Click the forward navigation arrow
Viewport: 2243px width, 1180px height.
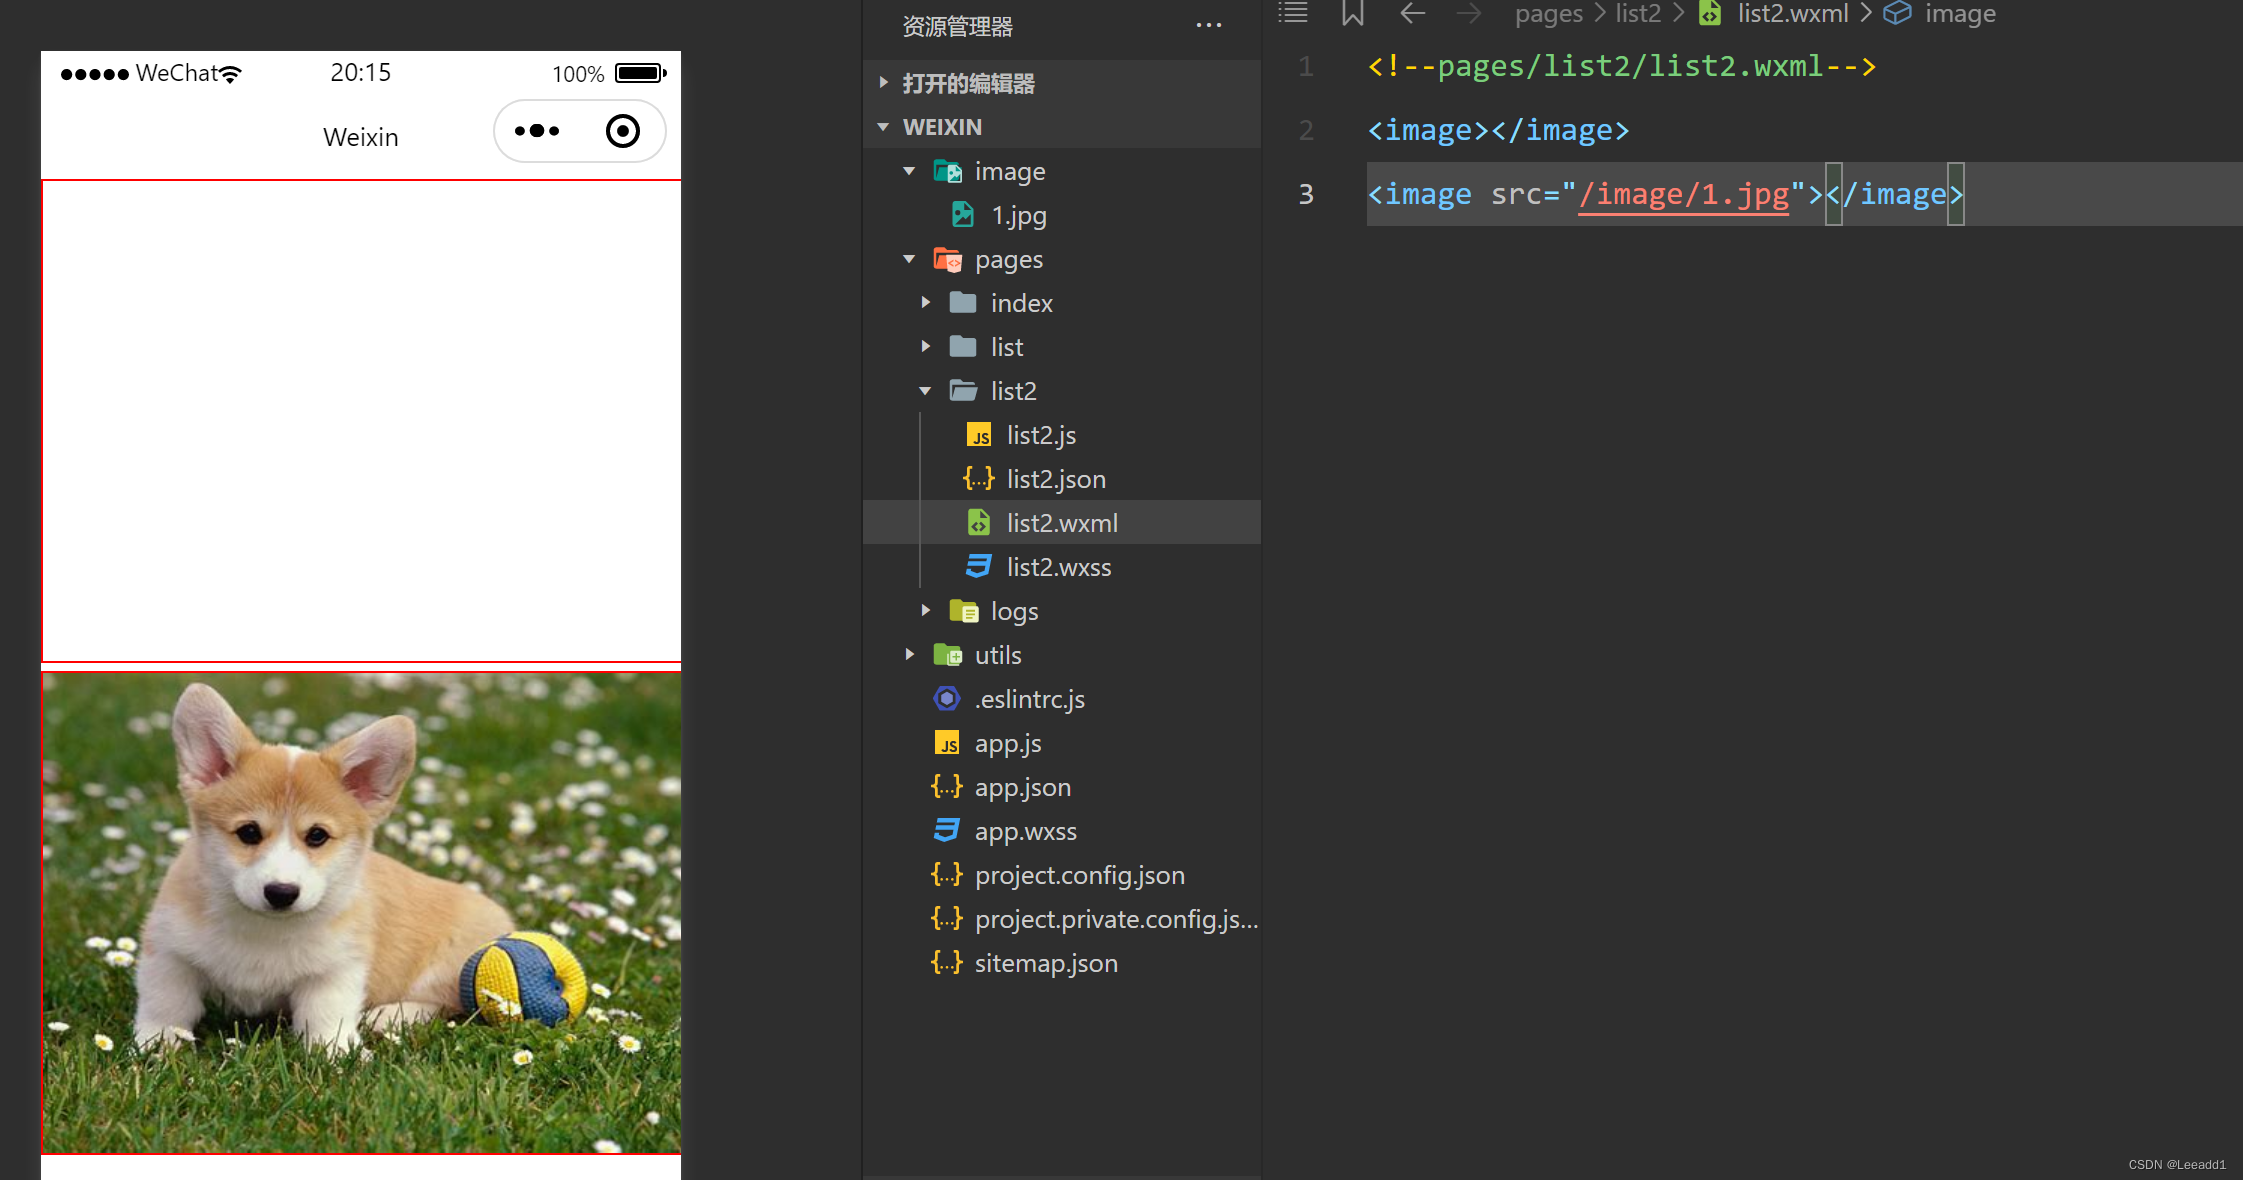(1468, 14)
